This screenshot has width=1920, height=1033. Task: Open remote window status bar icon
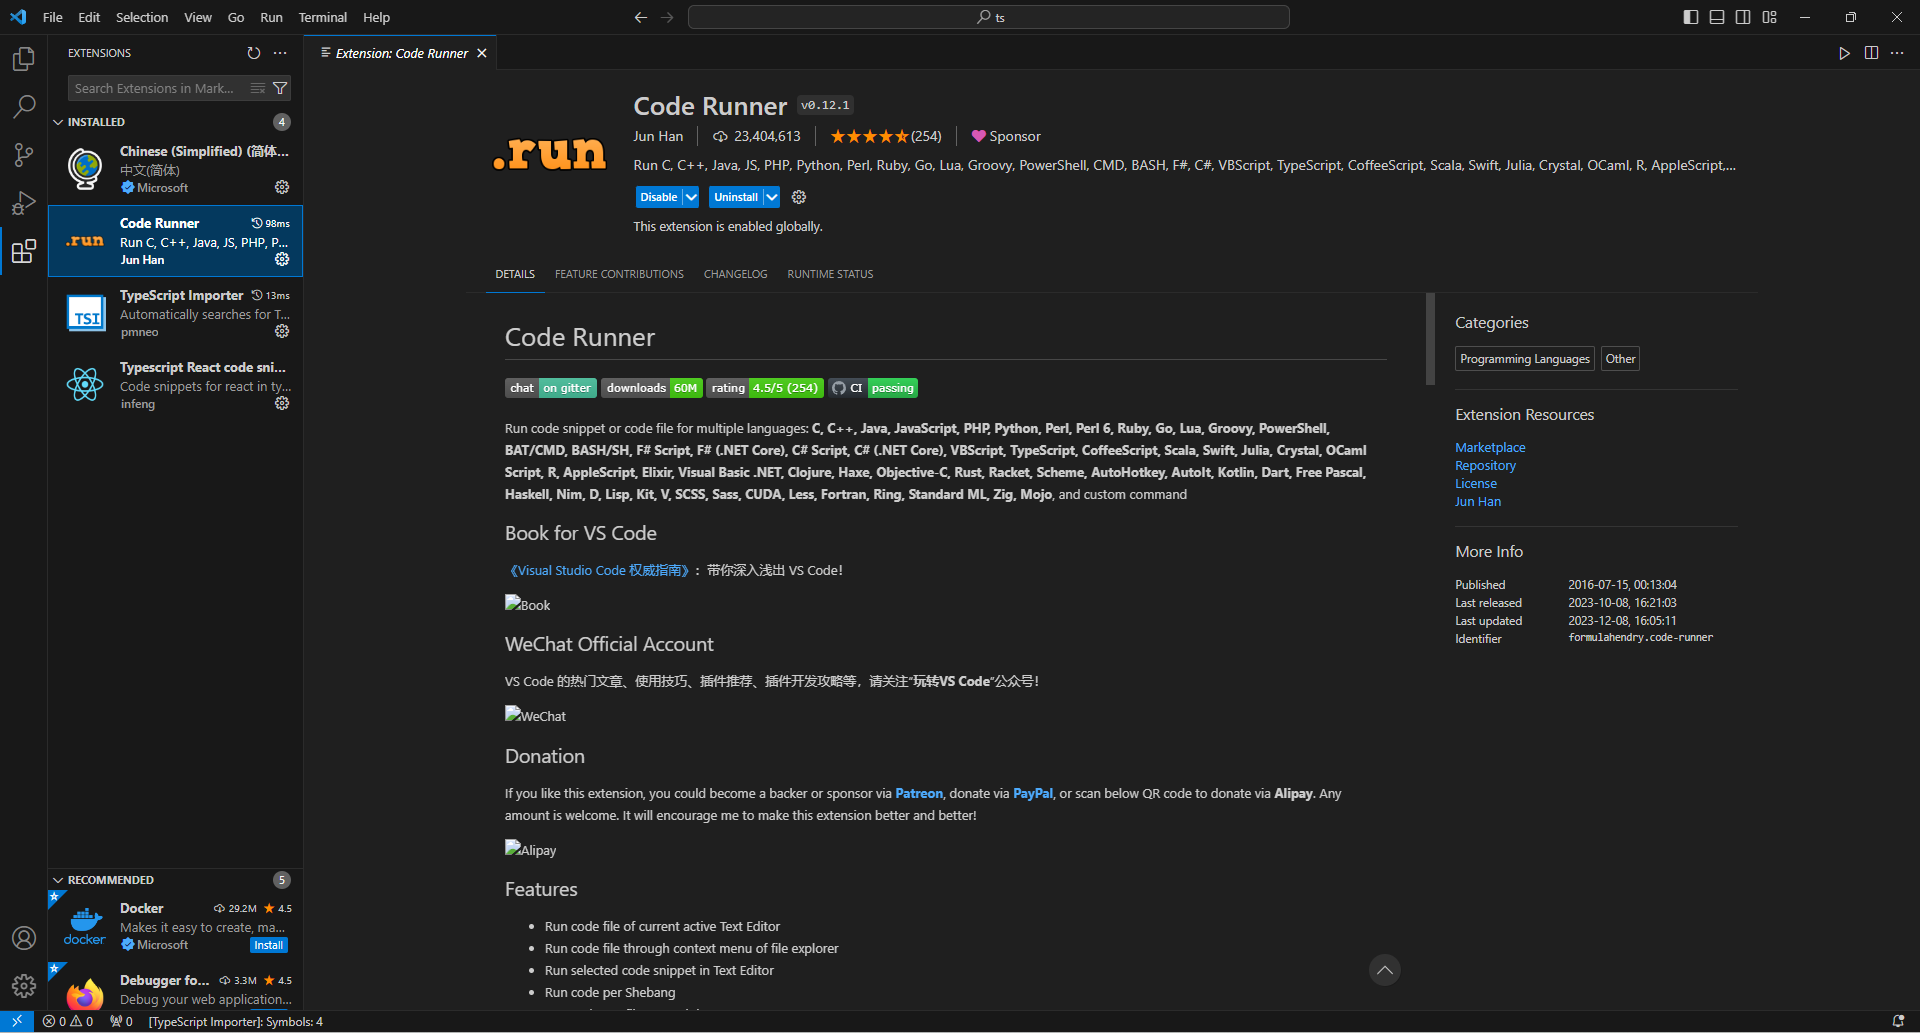(x=17, y=1021)
